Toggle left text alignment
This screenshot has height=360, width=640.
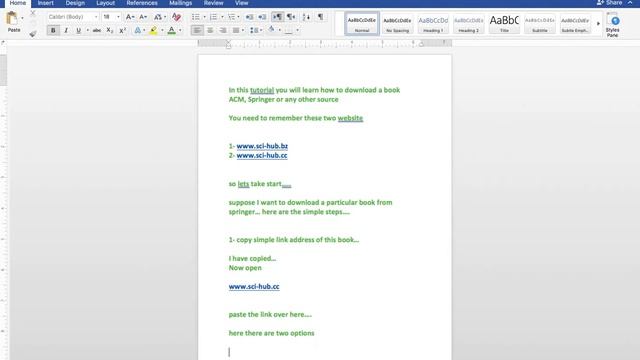pos(197,30)
